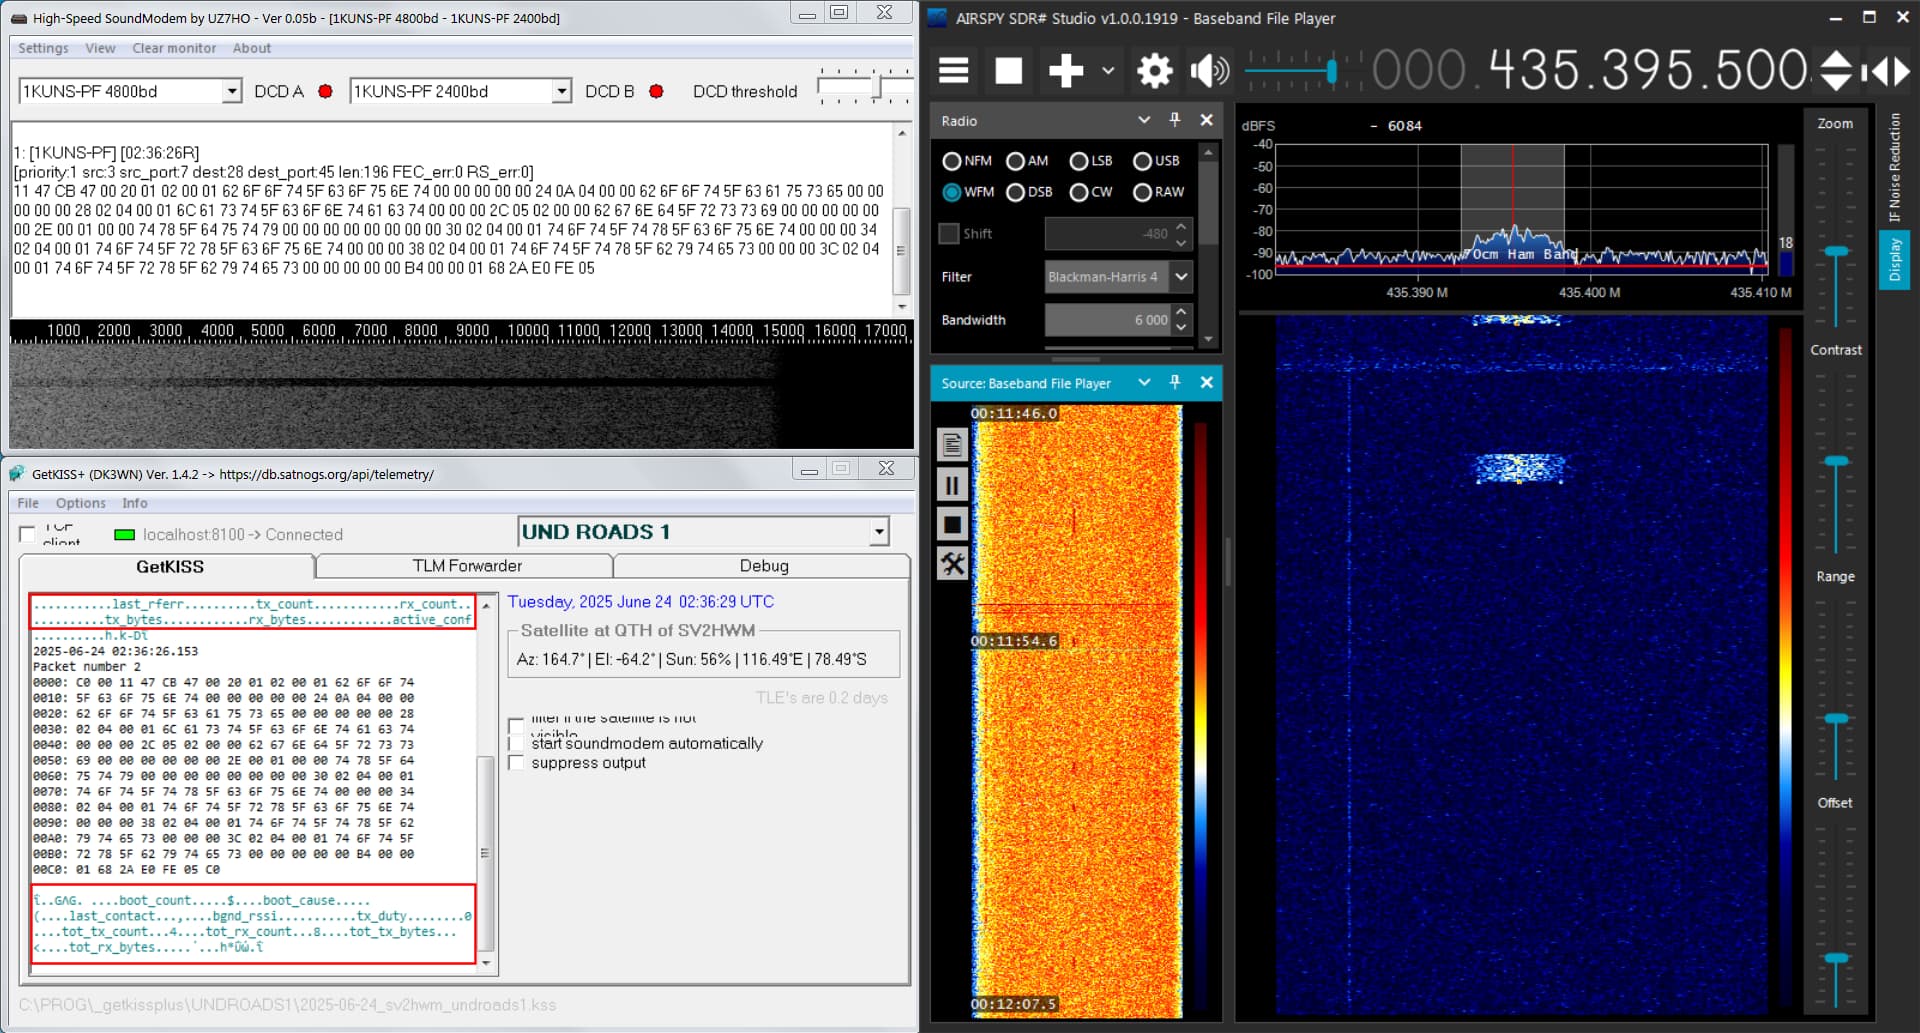Switch to the Debug tab
1920x1033 pixels.
[x=764, y=566]
